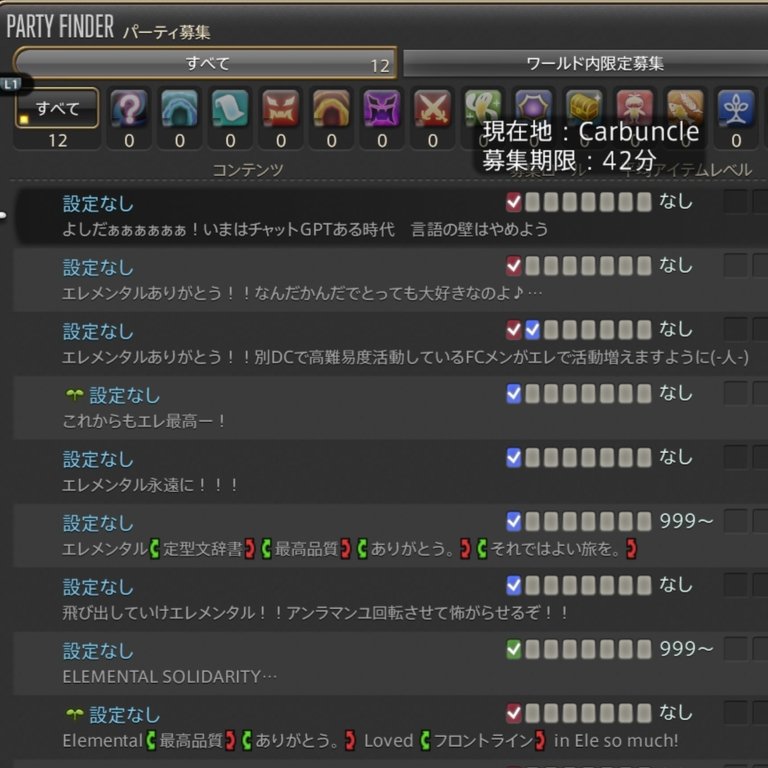The image size is (768, 768).
Task: Filter by the blue tree Deep Dungeons icon
Action: 736,108
